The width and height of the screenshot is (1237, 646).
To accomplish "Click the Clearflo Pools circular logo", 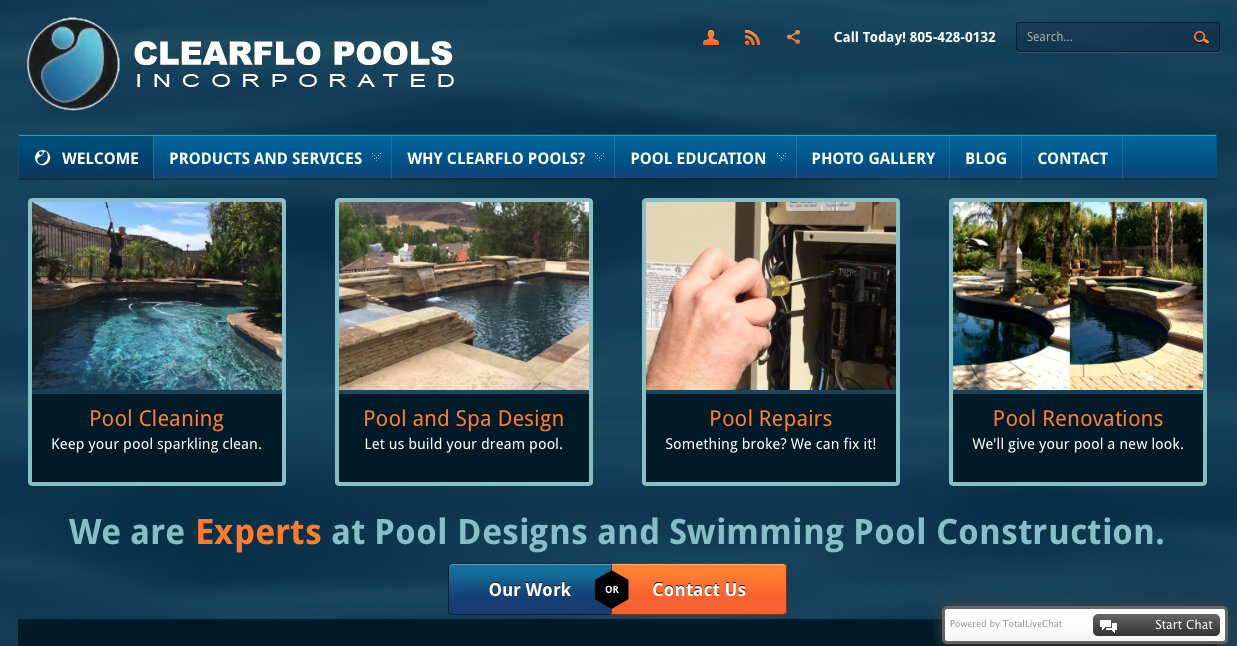I will [73, 64].
